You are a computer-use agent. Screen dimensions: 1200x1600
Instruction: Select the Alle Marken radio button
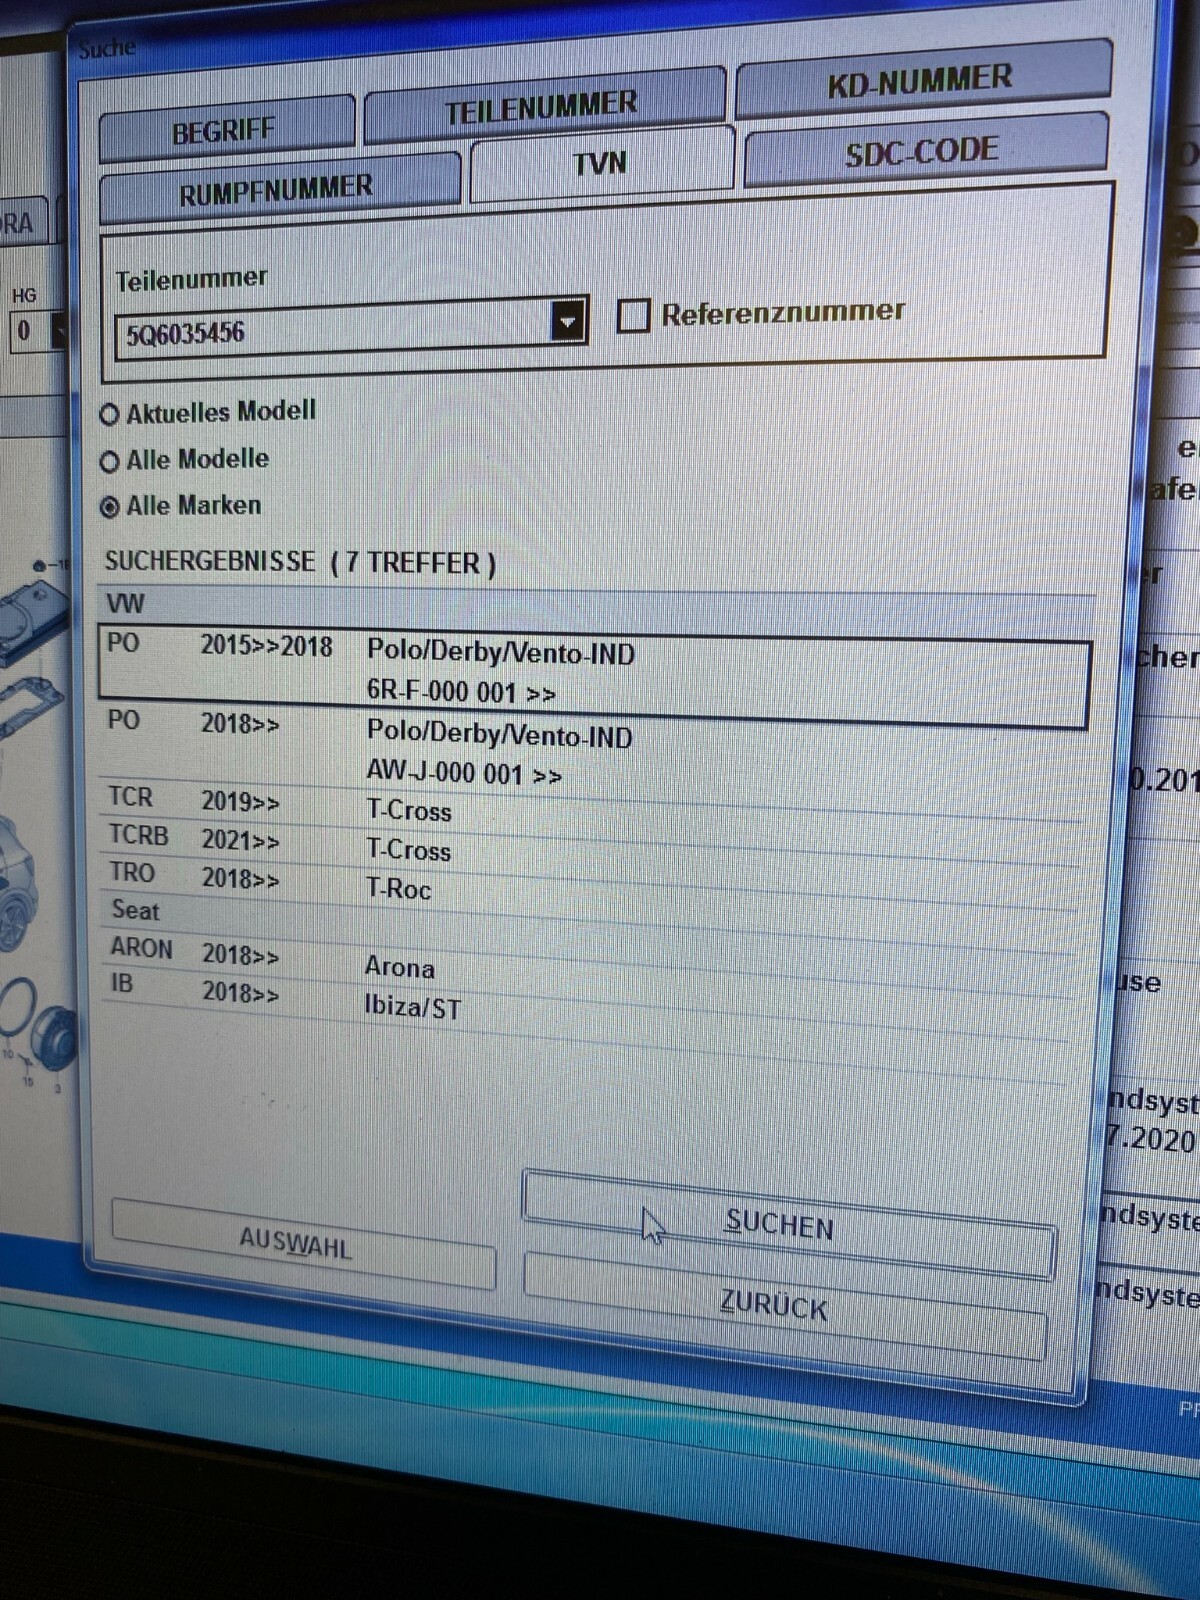[110, 507]
